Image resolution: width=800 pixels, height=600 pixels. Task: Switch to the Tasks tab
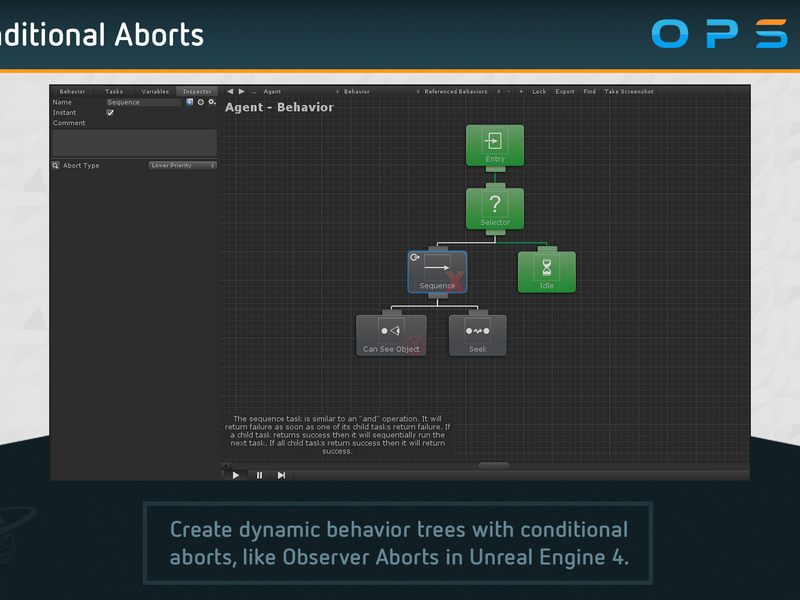(x=114, y=91)
